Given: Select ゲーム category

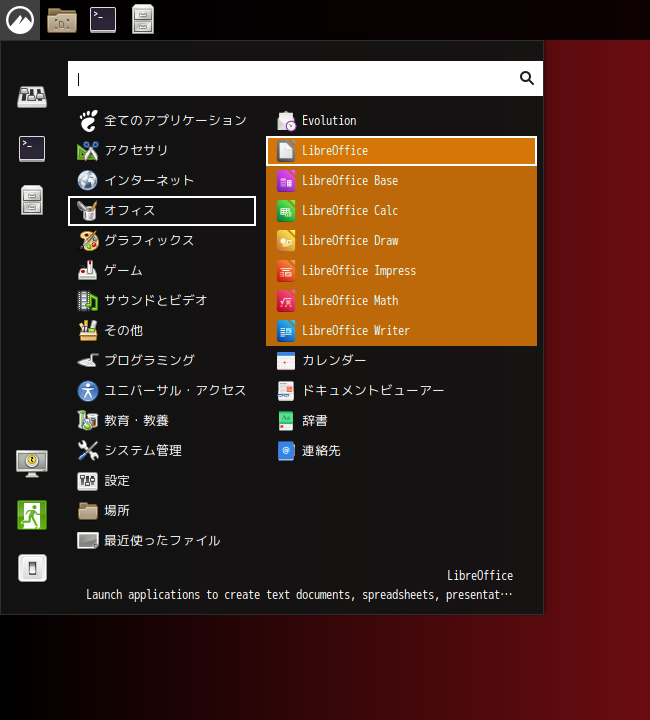Looking at the screenshot, I should coord(162,270).
